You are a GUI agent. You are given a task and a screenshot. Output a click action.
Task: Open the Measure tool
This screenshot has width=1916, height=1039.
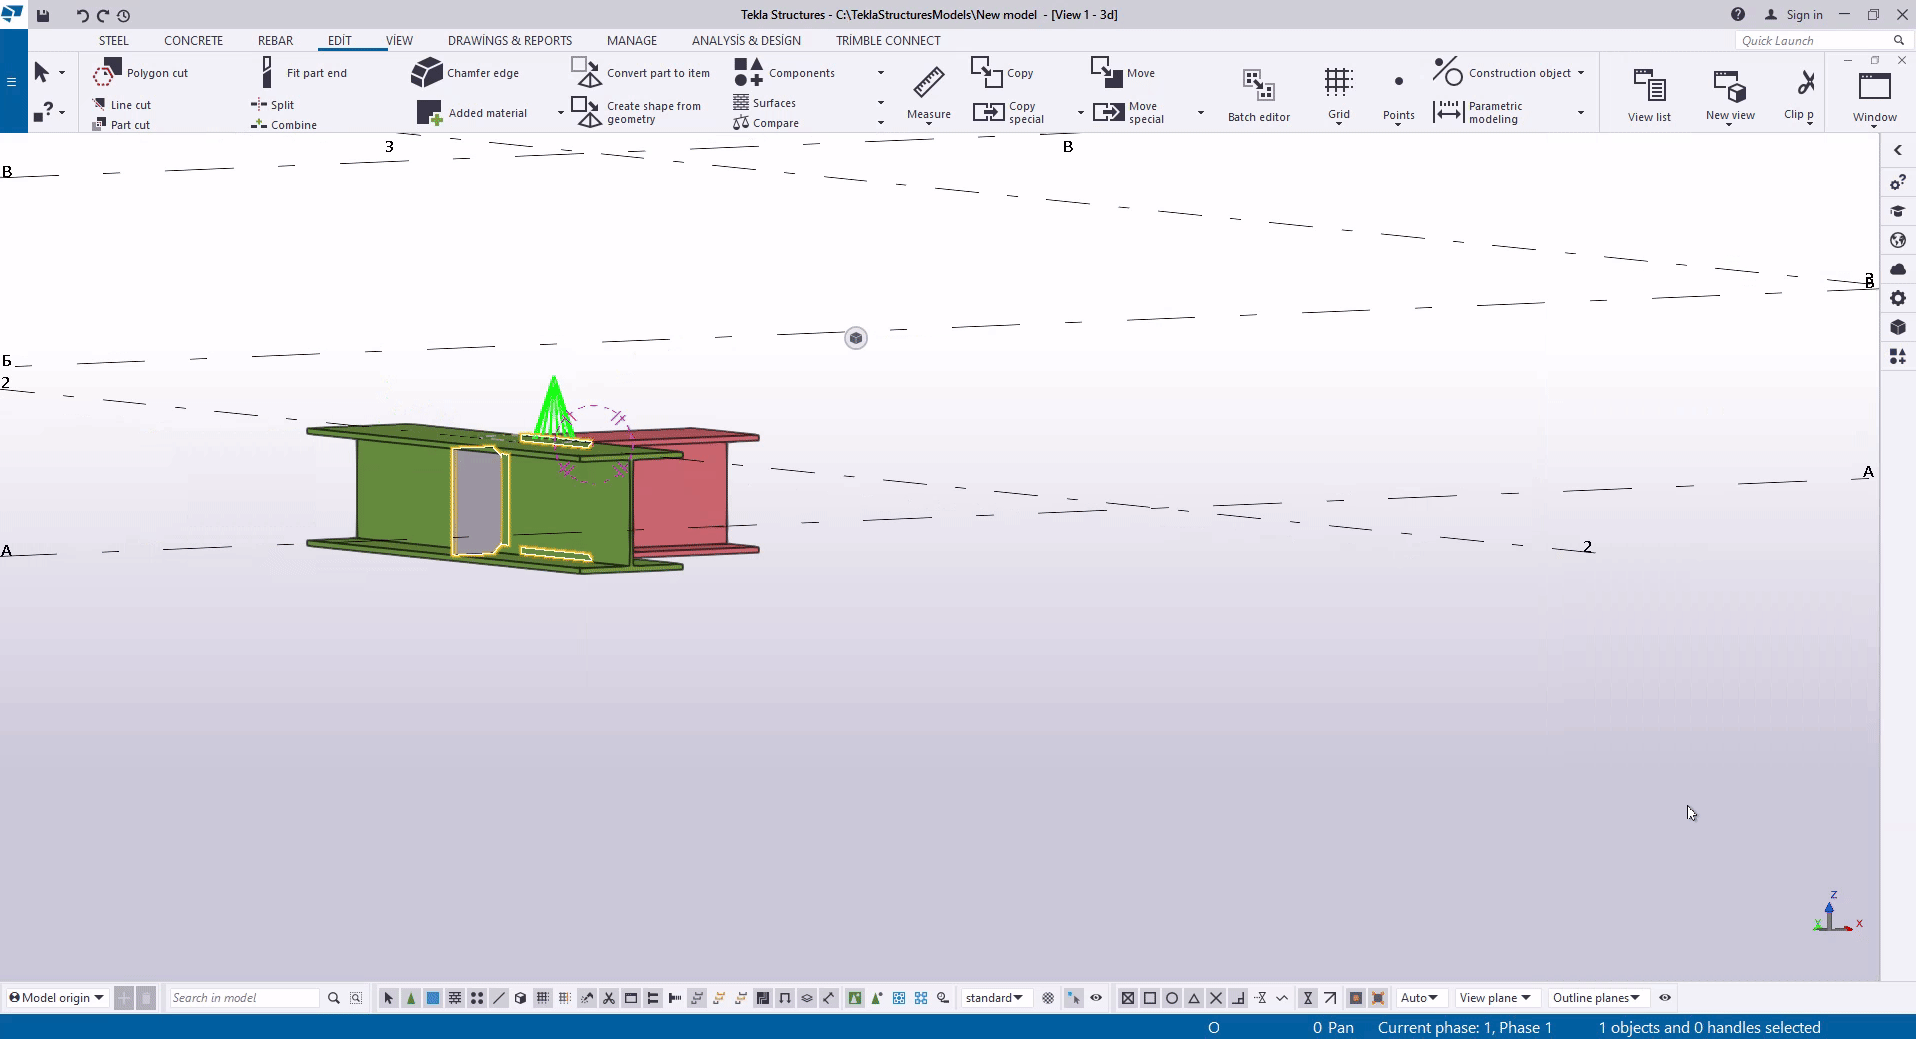click(x=929, y=93)
